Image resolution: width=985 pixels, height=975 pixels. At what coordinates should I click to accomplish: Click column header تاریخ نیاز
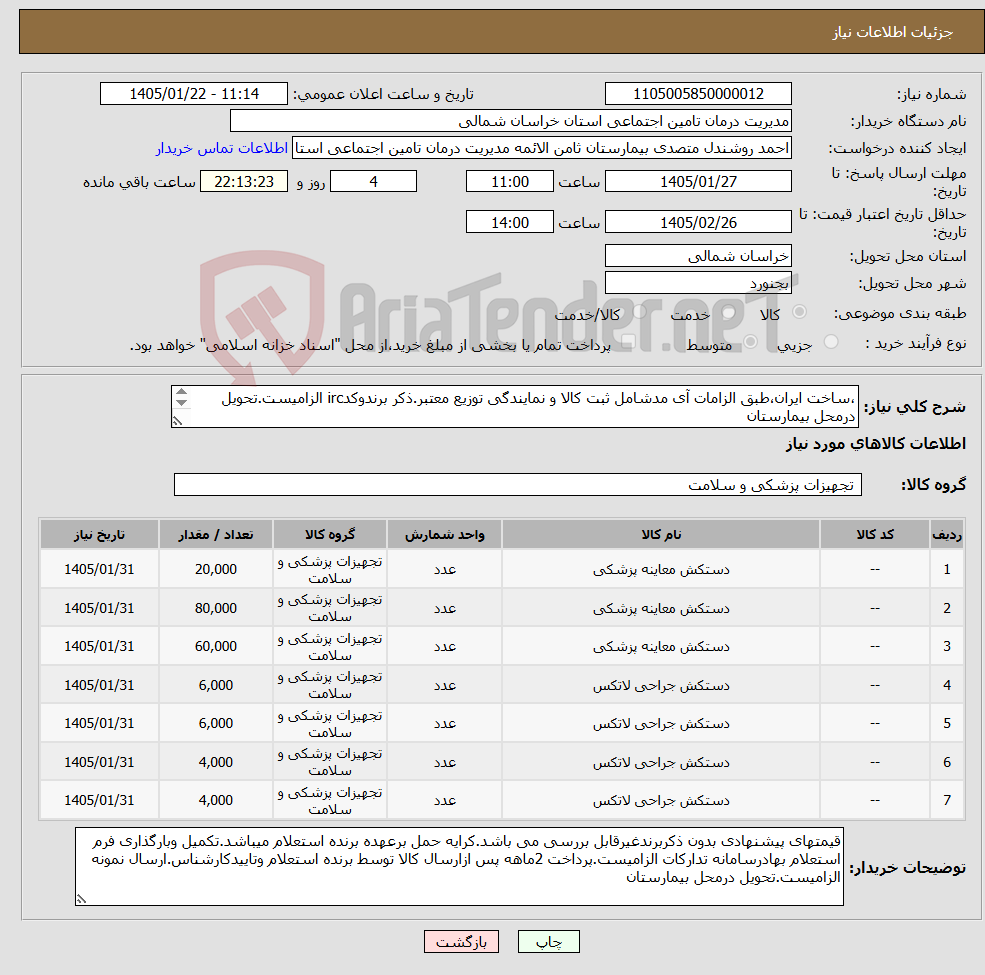click(x=99, y=535)
